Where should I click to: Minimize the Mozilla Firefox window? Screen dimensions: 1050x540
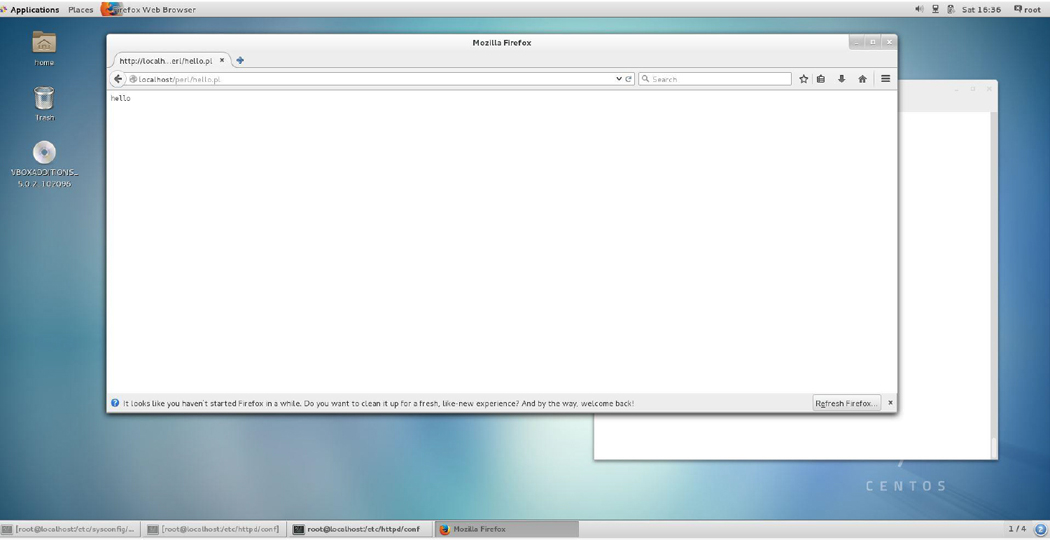point(856,42)
